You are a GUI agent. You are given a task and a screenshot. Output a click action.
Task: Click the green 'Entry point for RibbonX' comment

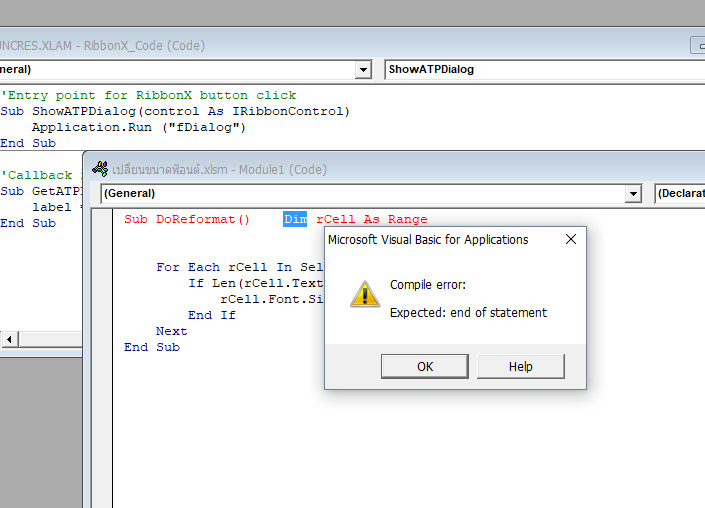(150, 96)
